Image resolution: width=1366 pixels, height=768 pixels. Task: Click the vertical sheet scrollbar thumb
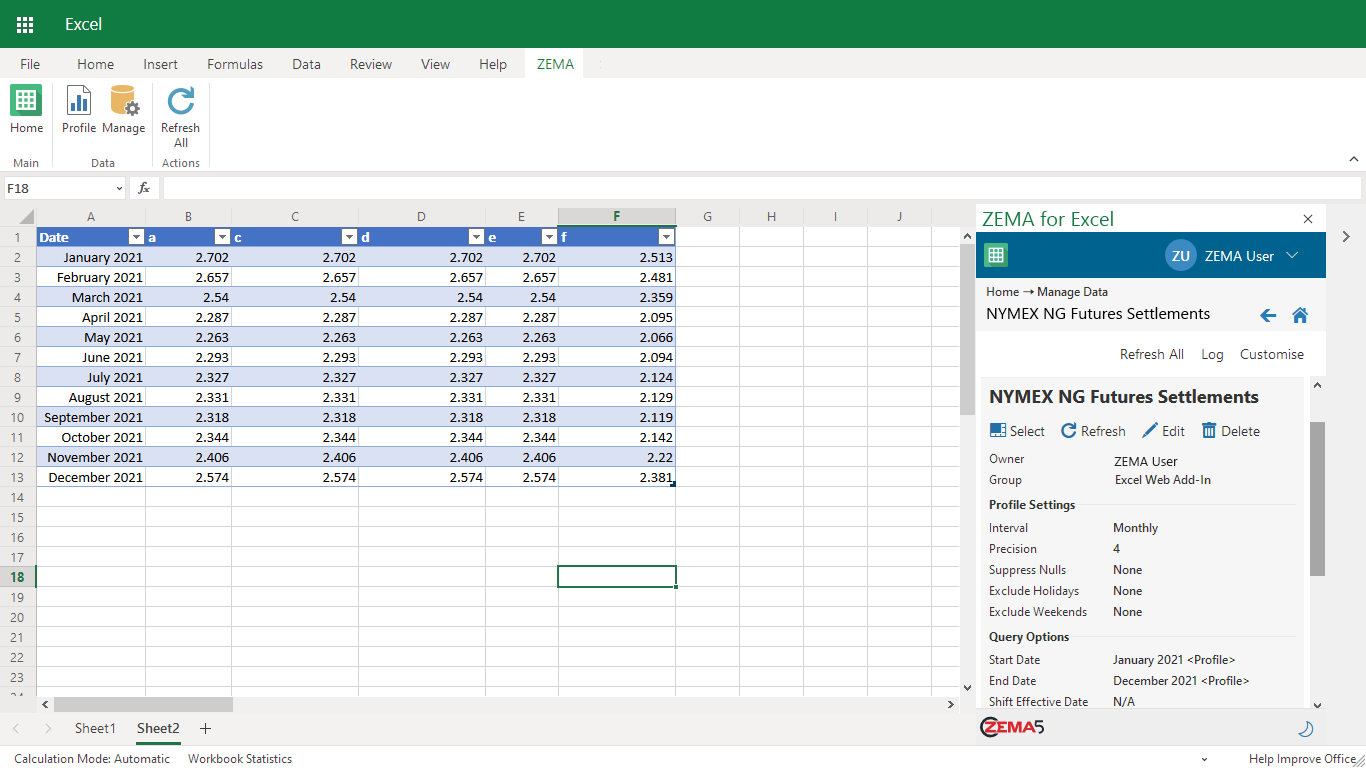[x=967, y=330]
